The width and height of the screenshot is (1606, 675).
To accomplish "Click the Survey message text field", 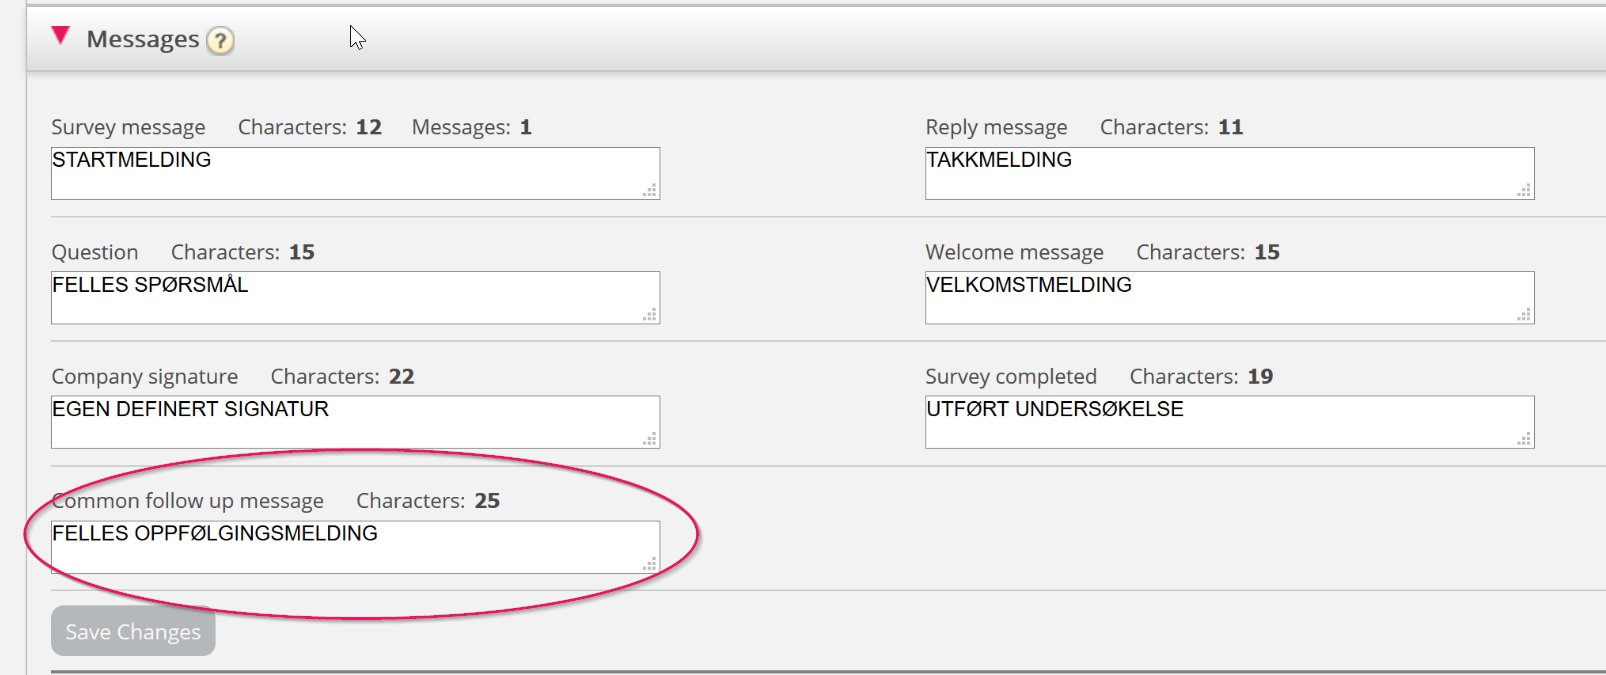I will 355,173.
